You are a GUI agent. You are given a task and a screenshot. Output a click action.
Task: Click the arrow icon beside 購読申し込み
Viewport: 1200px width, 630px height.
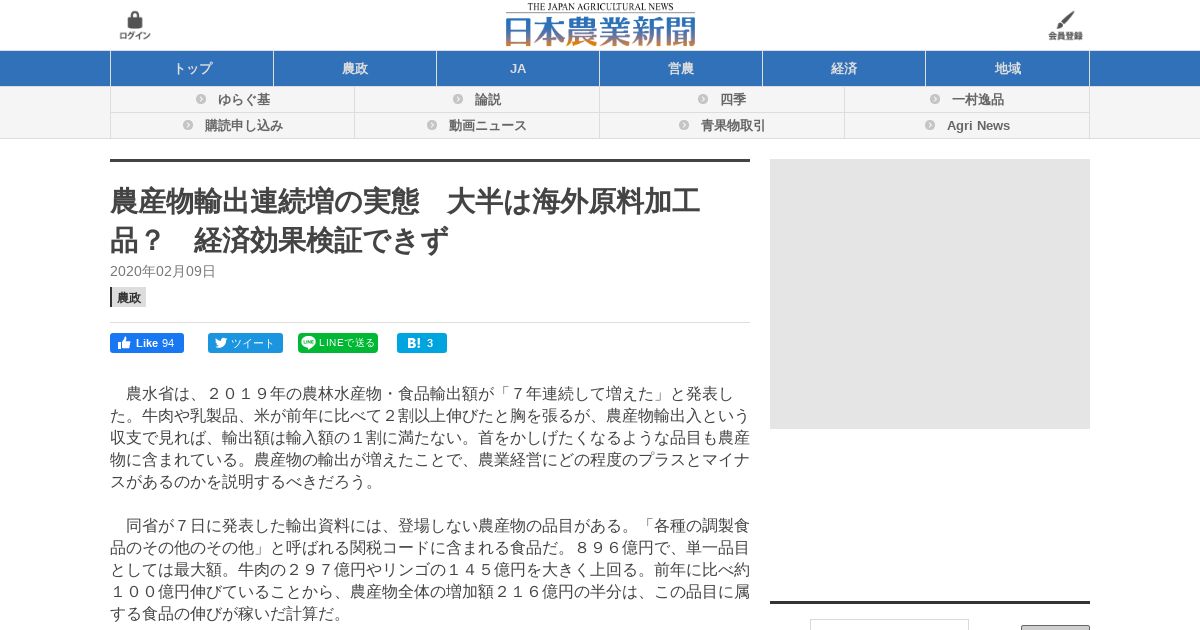[188, 125]
